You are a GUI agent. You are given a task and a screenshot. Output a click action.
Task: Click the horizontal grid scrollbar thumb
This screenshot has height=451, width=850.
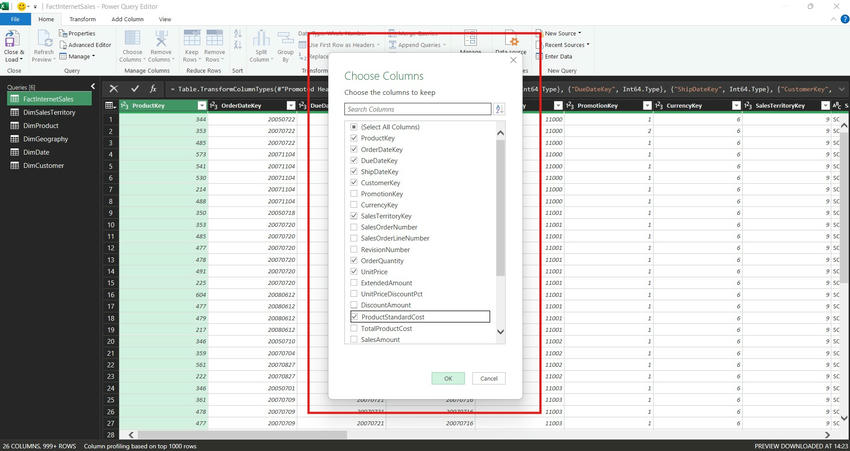[x=242, y=435]
